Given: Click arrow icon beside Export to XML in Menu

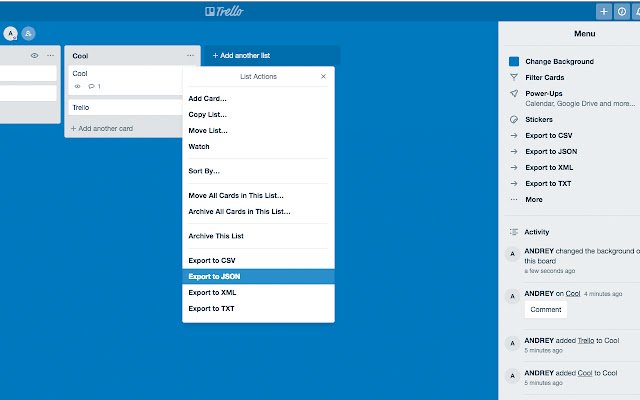Looking at the screenshot, I should [x=514, y=167].
